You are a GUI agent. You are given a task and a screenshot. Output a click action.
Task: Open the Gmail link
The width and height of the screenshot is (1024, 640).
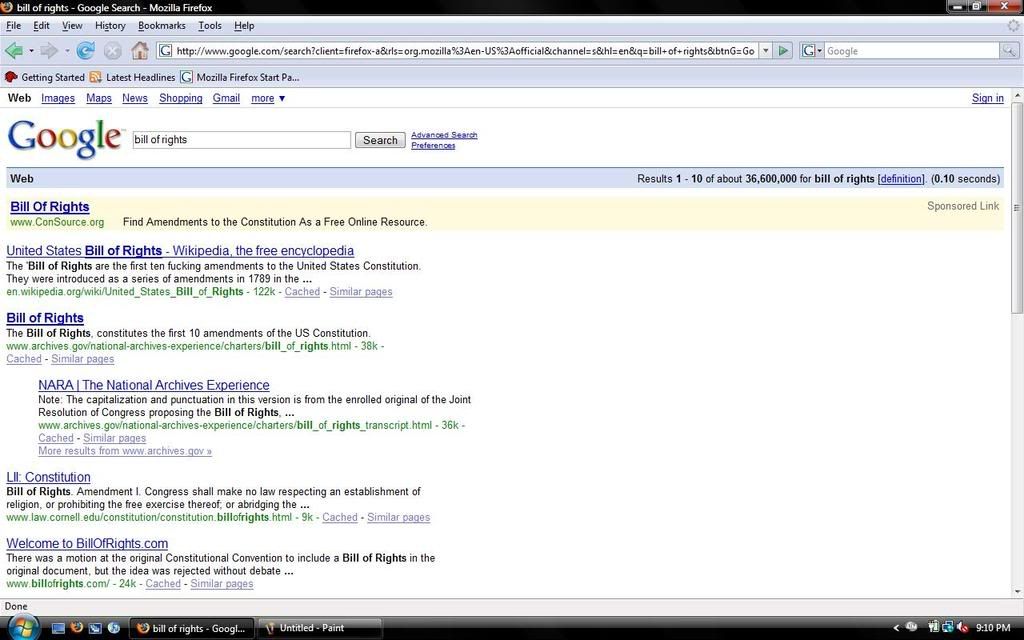[226, 98]
